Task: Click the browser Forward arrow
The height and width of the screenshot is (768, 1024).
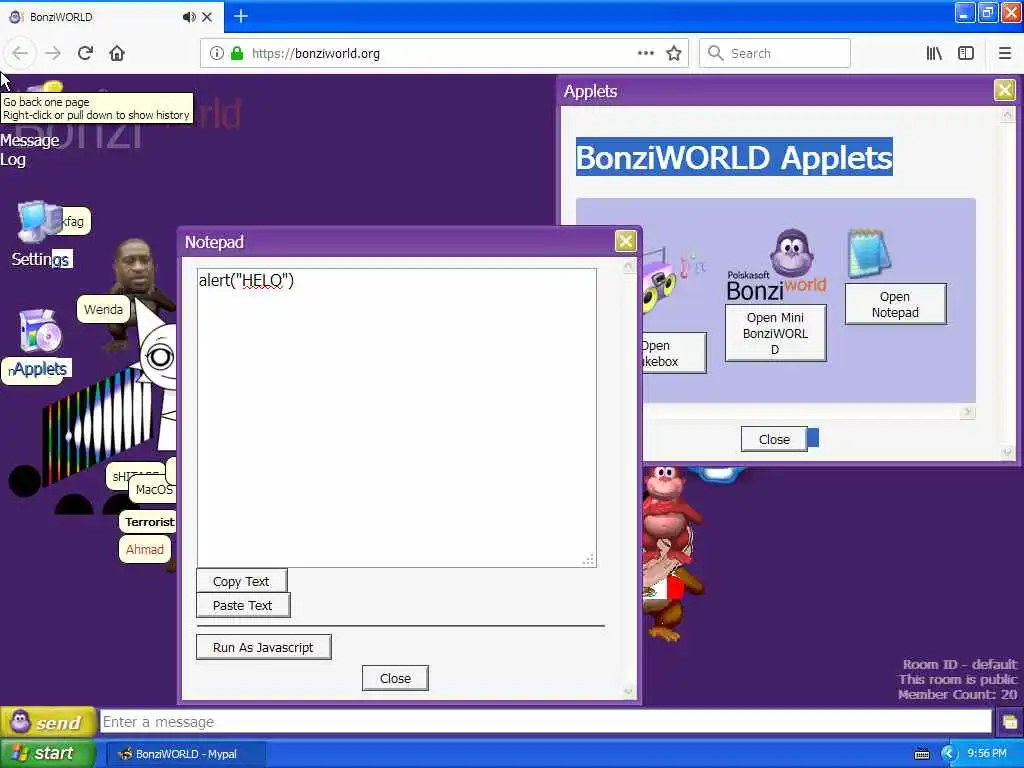Action: coord(53,53)
